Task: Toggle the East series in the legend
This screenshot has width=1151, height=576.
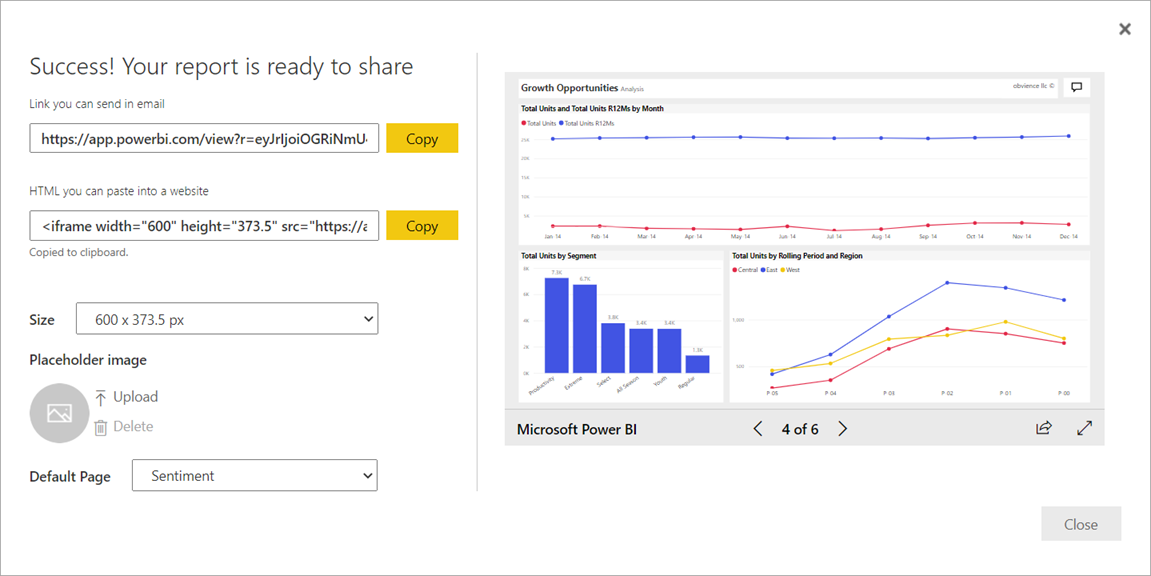Action: [770, 269]
